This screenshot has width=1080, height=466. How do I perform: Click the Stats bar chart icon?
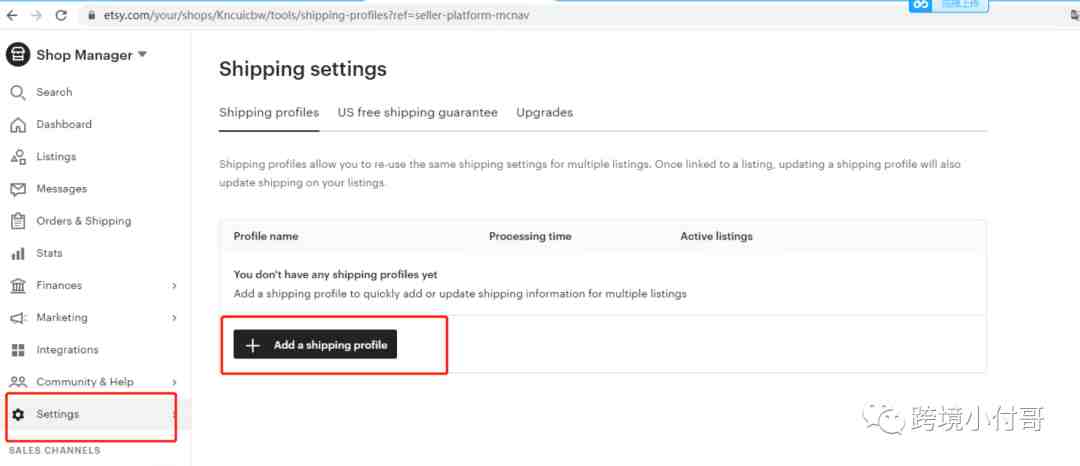18,254
